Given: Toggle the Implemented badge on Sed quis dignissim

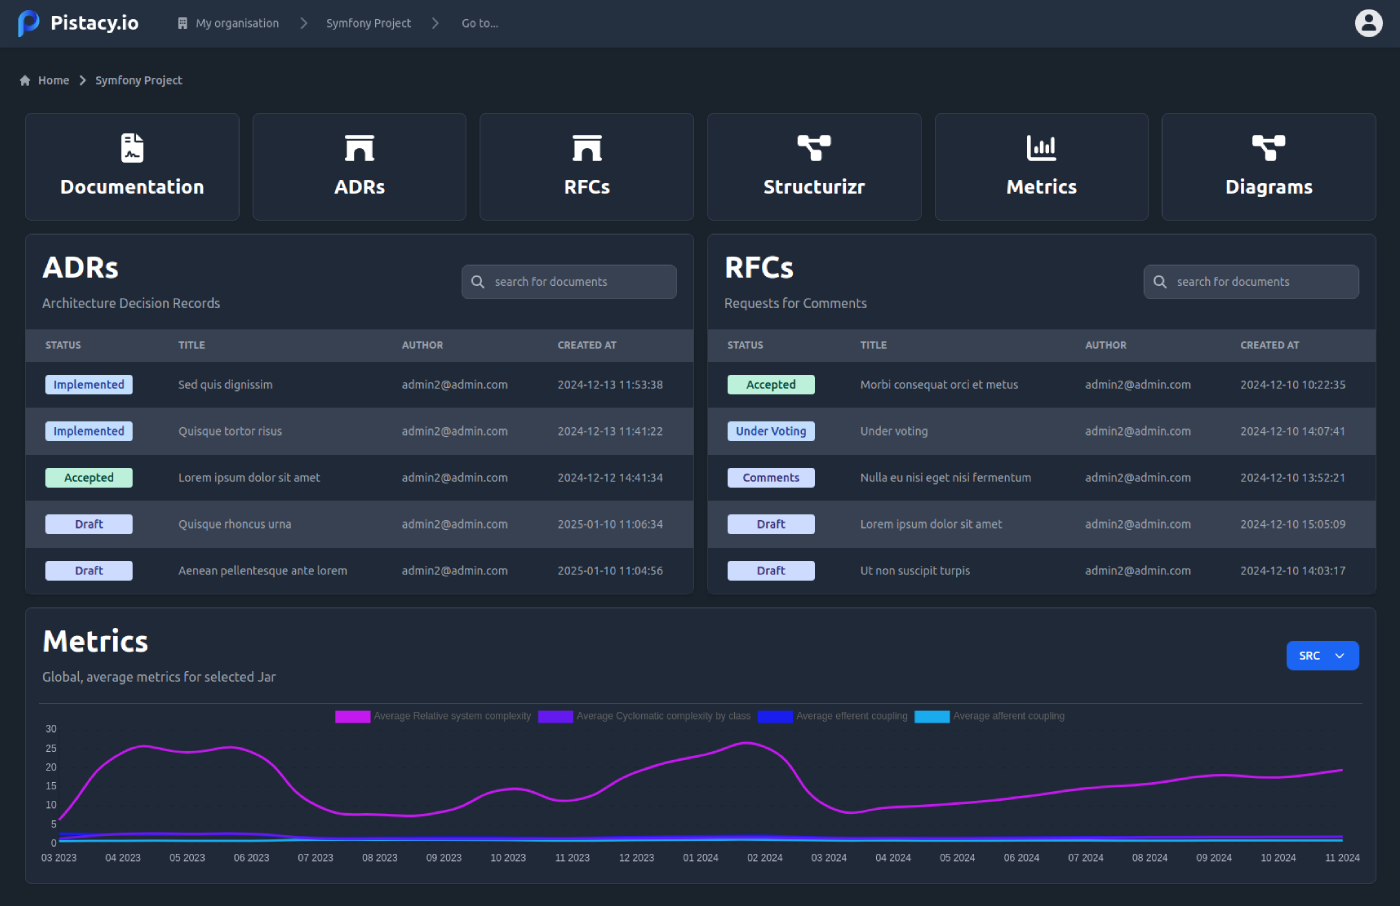Looking at the screenshot, I should [x=88, y=384].
